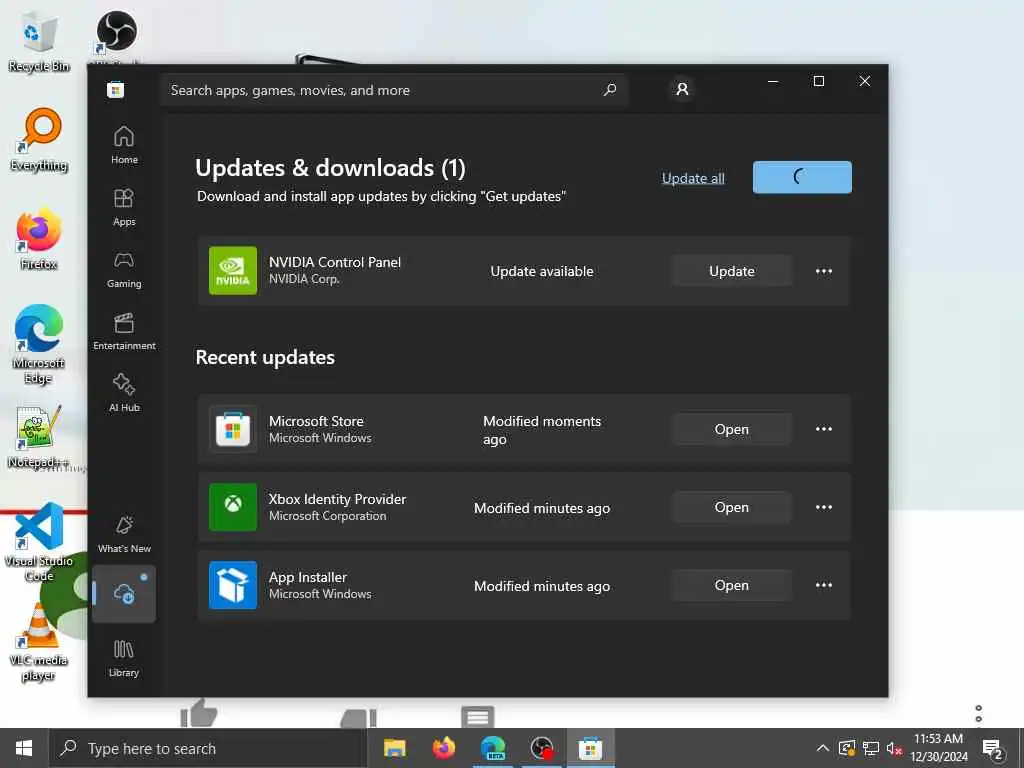Screen dimensions: 1024x768
Task: Open Xbox Identity Provider
Action: [731, 507]
